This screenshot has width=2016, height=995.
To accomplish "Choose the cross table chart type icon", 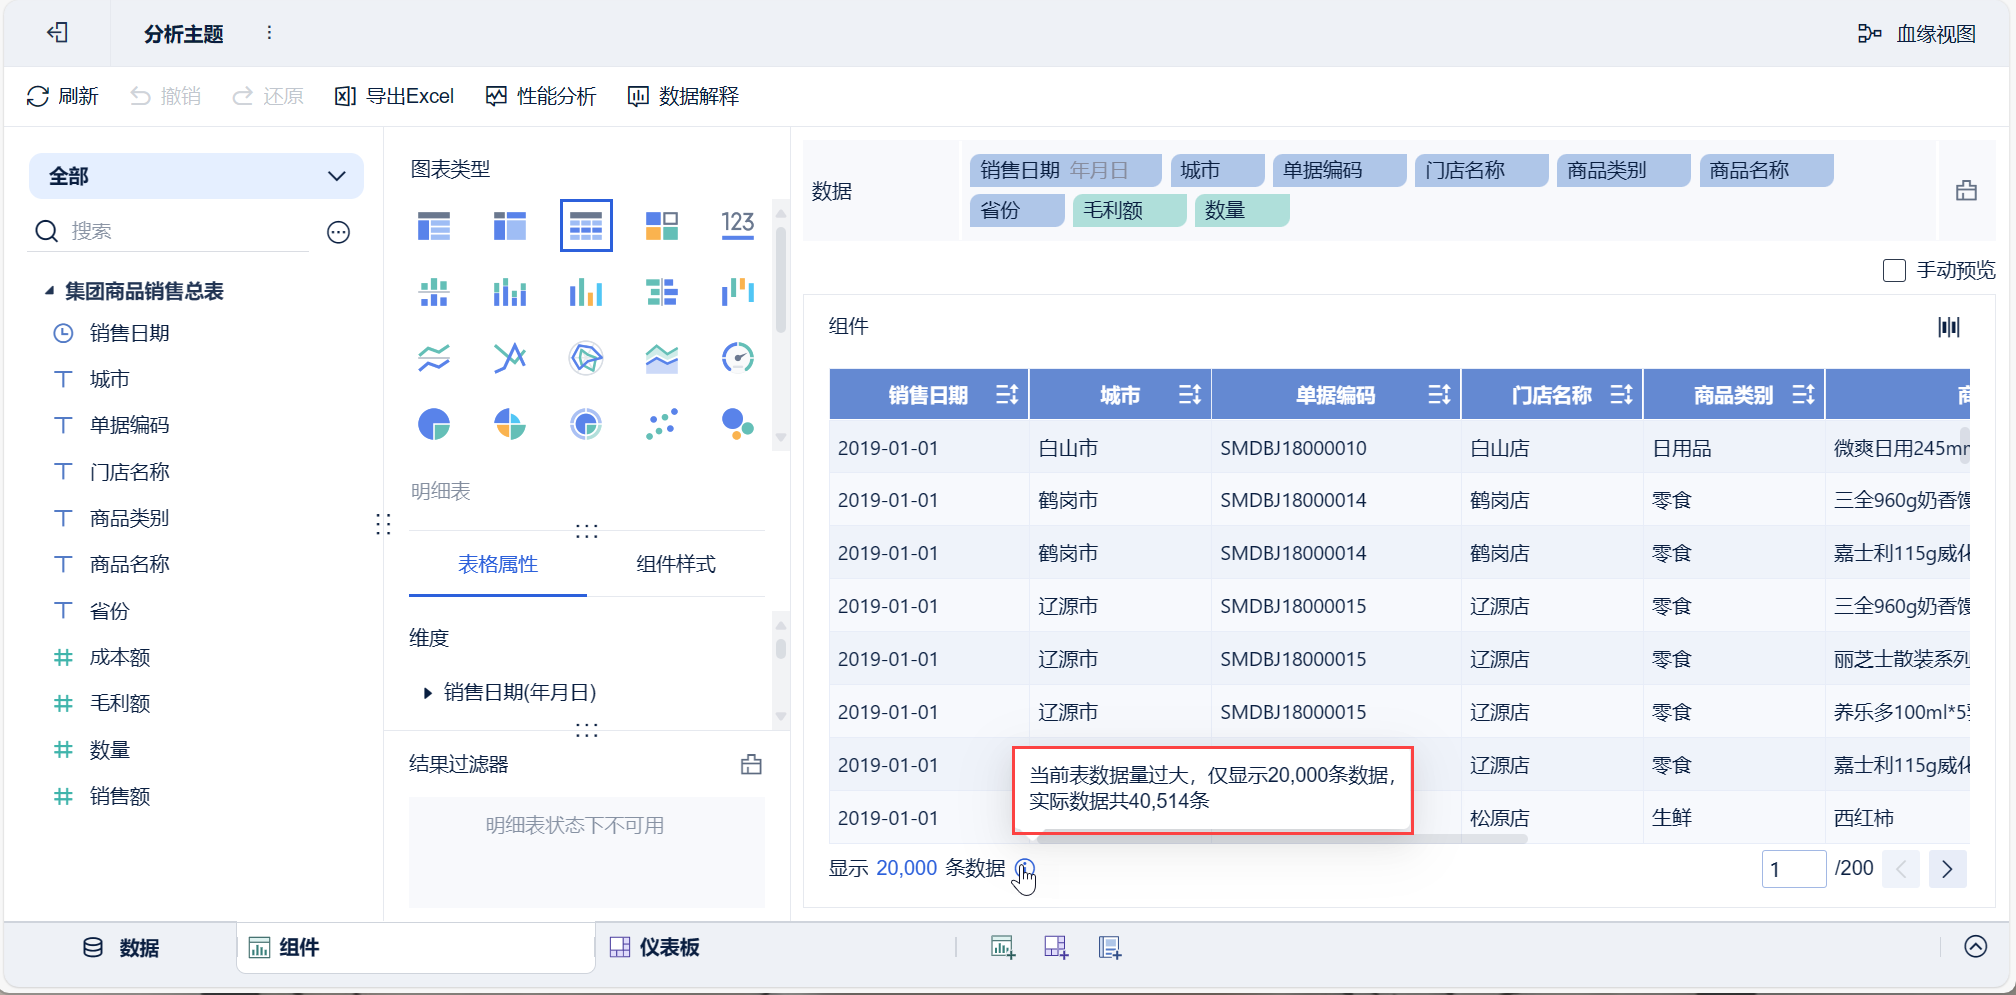I will click(x=510, y=226).
